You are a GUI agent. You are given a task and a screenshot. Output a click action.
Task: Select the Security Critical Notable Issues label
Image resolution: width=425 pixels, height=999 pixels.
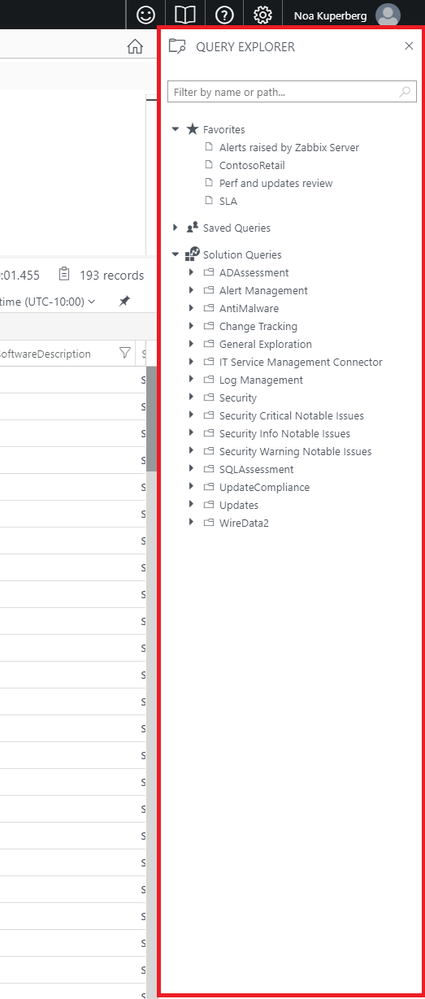click(292, 415)
